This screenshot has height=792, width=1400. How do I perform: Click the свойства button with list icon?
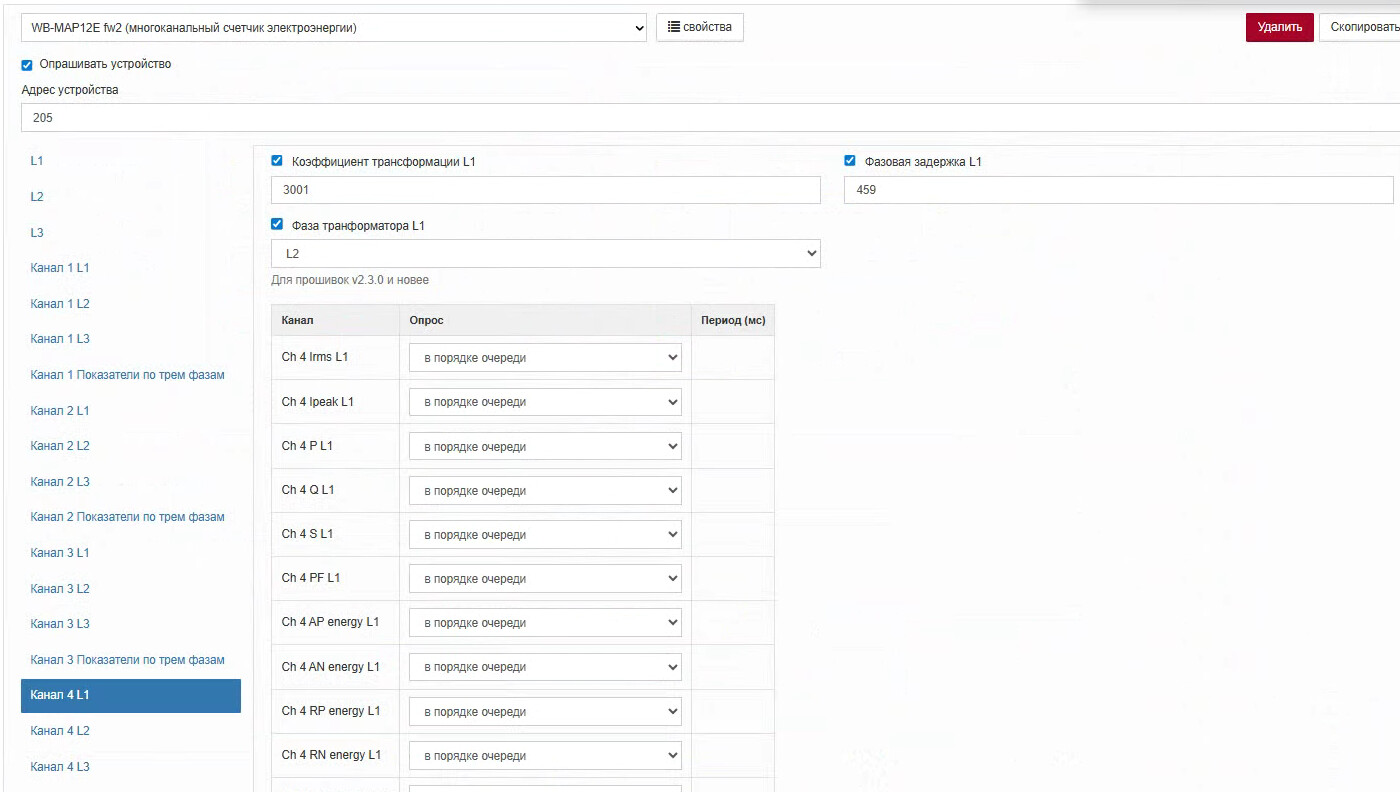pos(699,27)
